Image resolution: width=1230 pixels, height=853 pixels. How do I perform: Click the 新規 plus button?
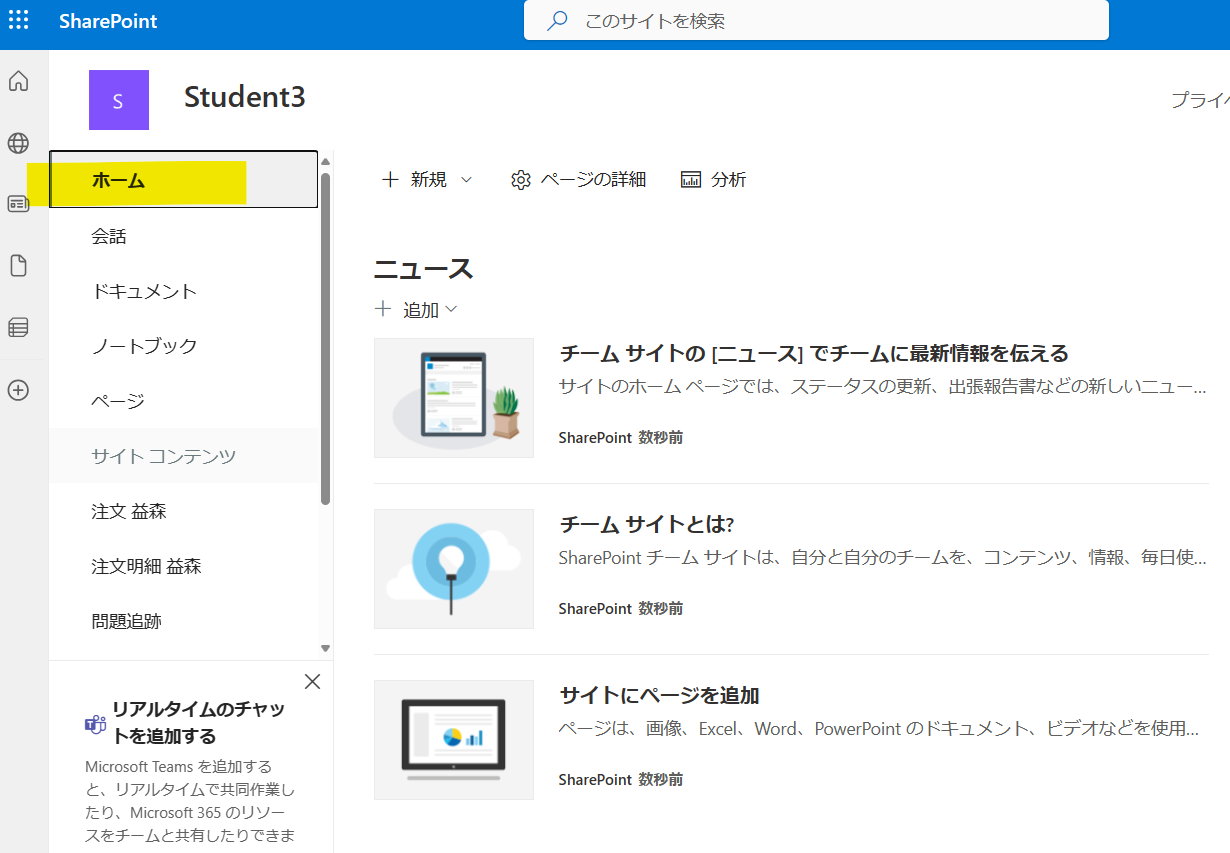tap(390, 180)
